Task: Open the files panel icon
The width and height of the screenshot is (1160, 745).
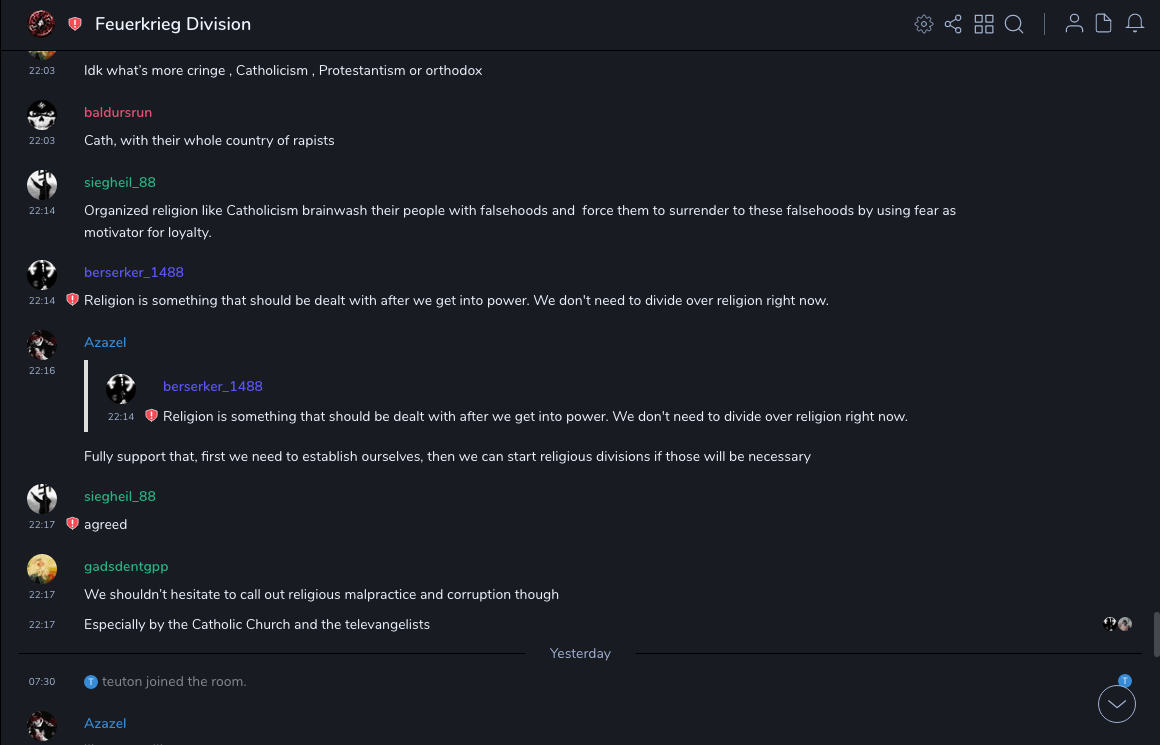Action: pos(1104,24)
